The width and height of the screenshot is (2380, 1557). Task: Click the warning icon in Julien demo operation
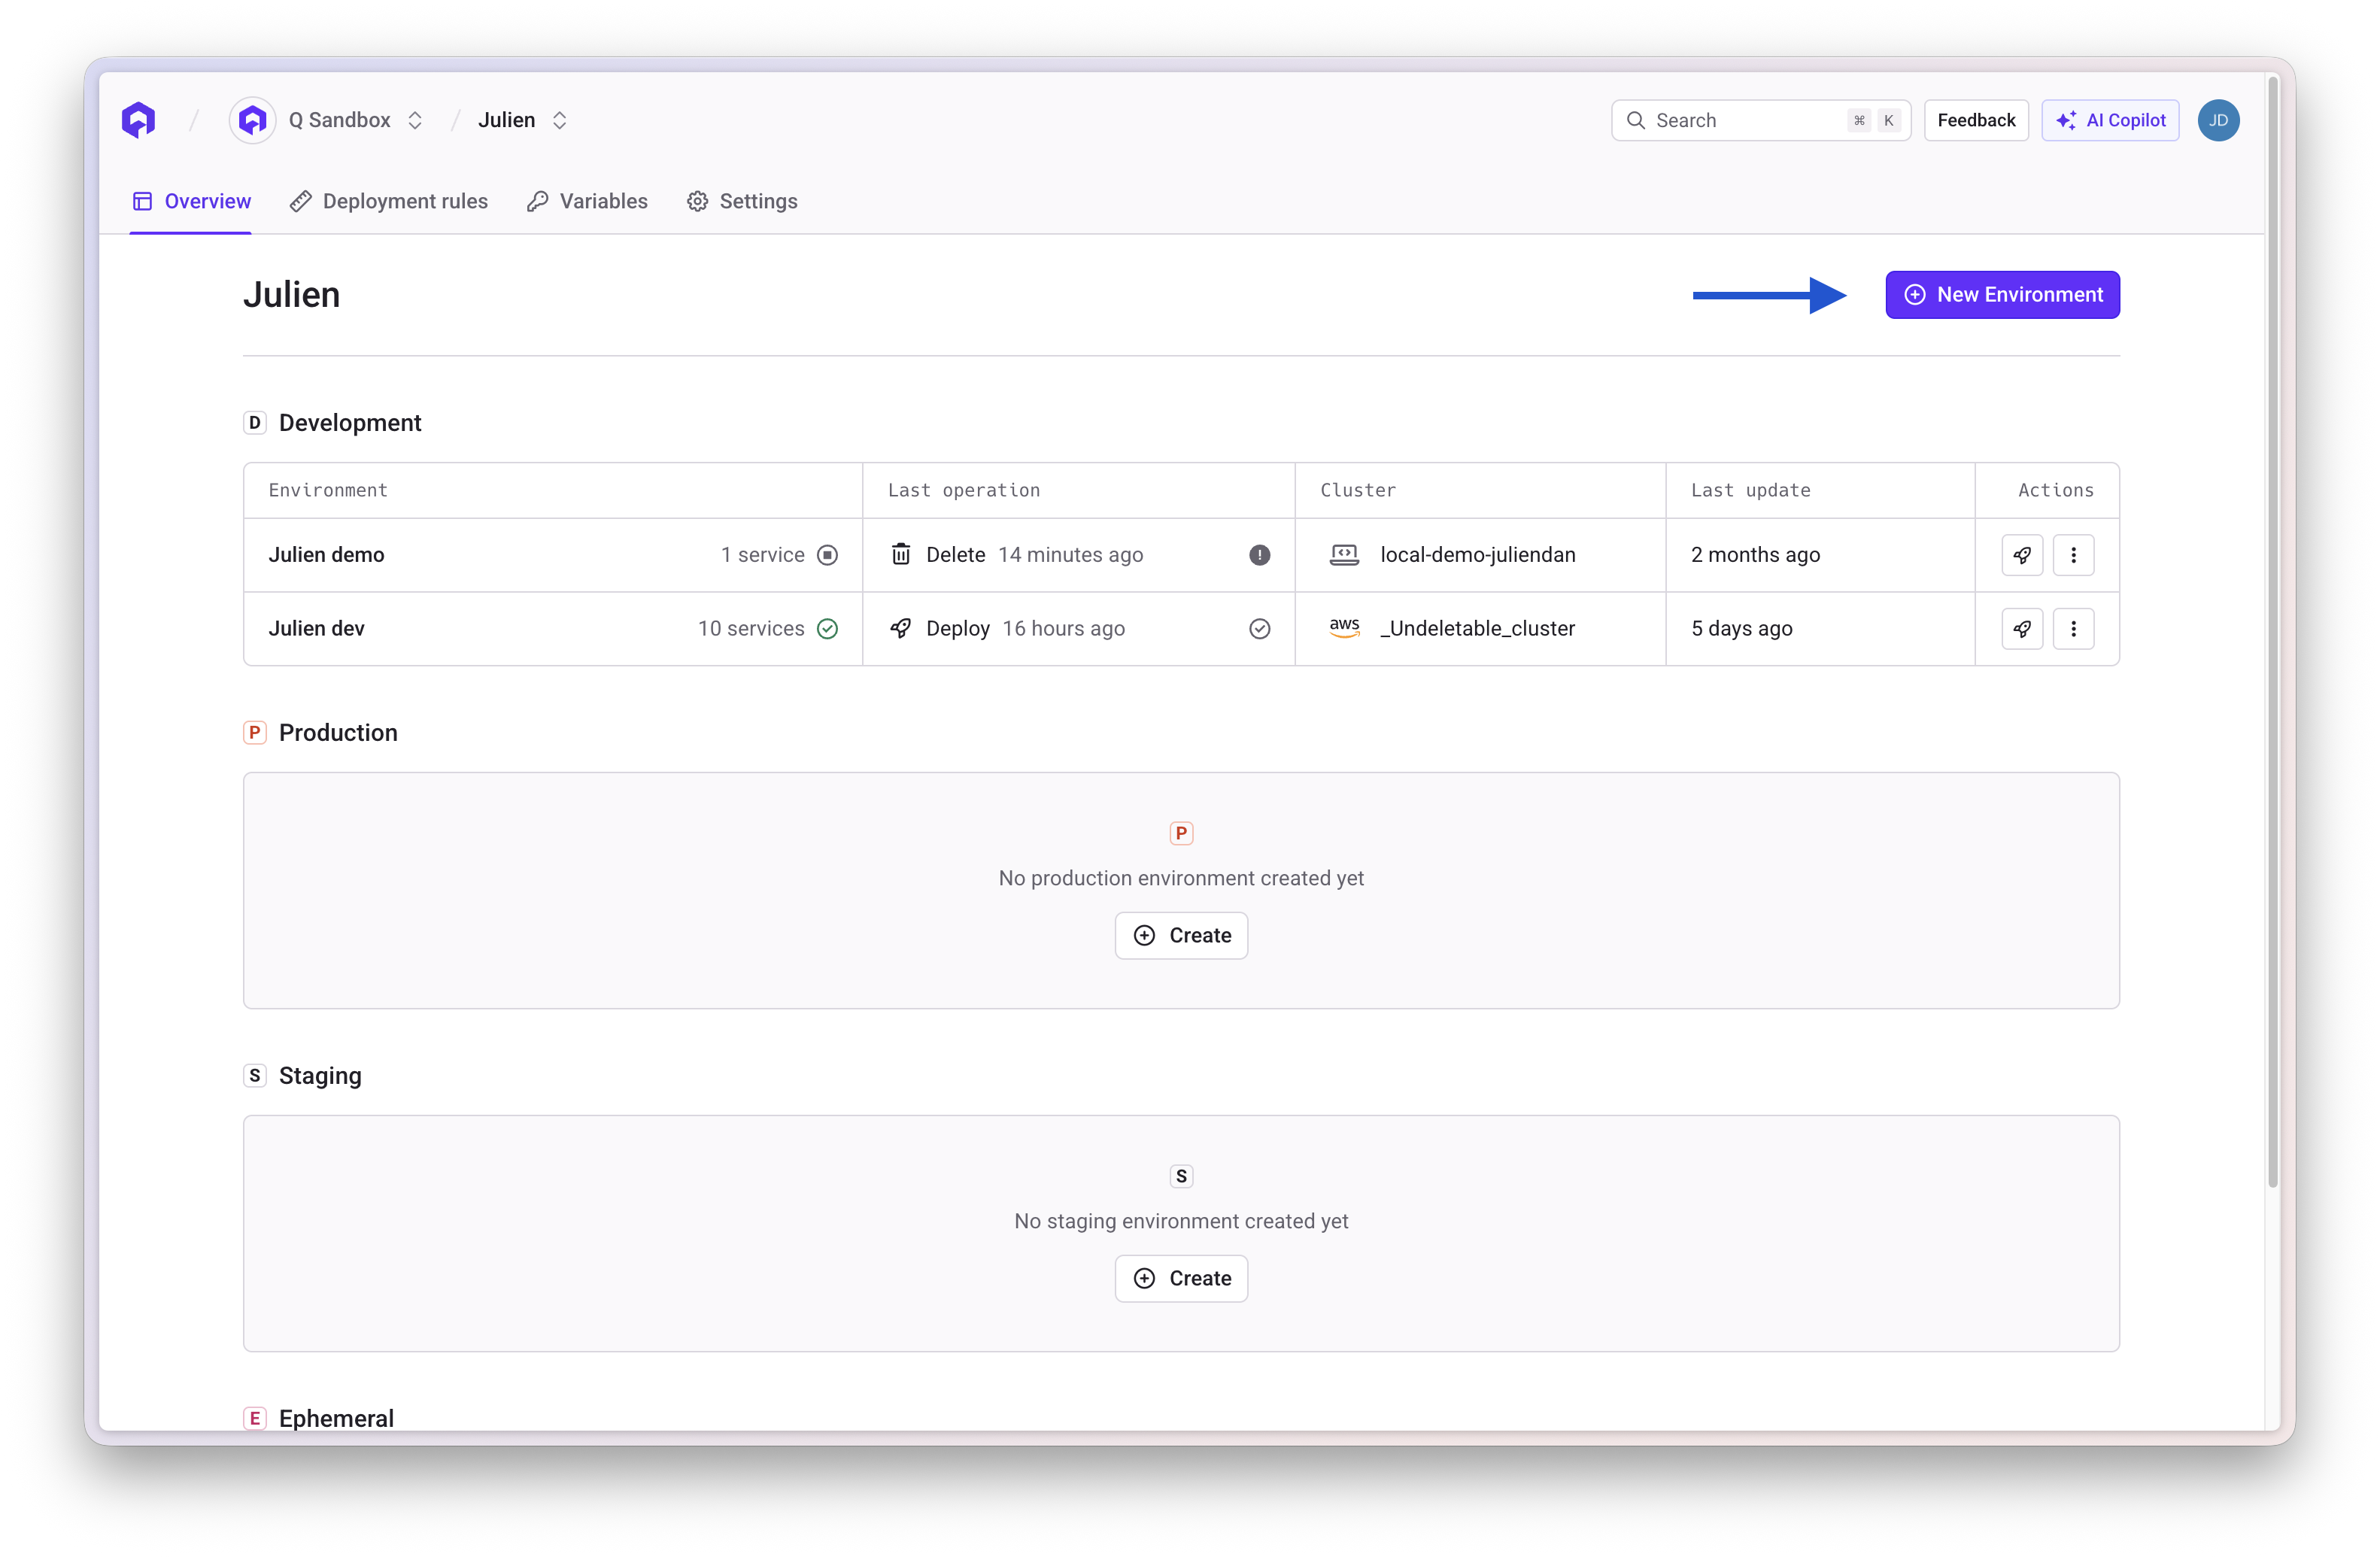coord(1259,555)
